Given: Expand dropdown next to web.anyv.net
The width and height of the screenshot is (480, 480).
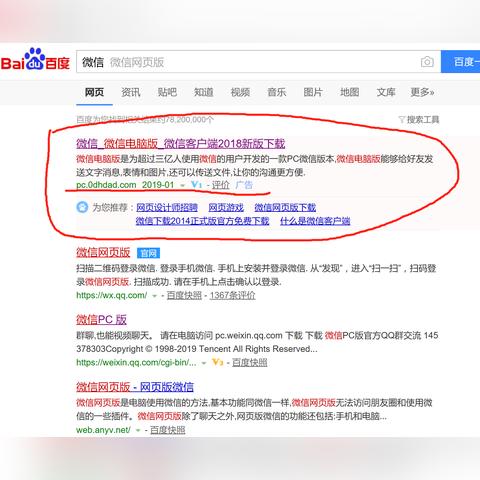Looking at the screenshot, I should (x=138, y=430).
